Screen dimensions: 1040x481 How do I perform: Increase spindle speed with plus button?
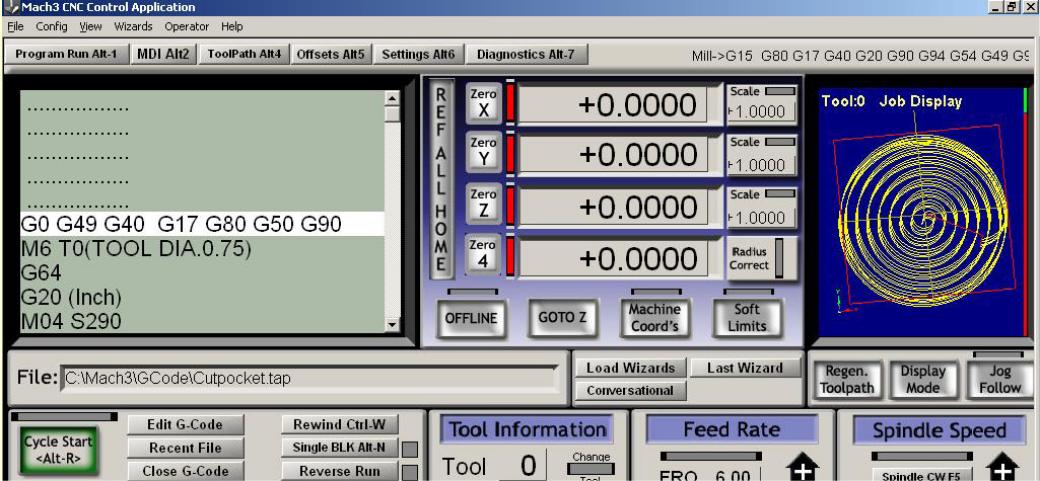(x=1002, y=466)
